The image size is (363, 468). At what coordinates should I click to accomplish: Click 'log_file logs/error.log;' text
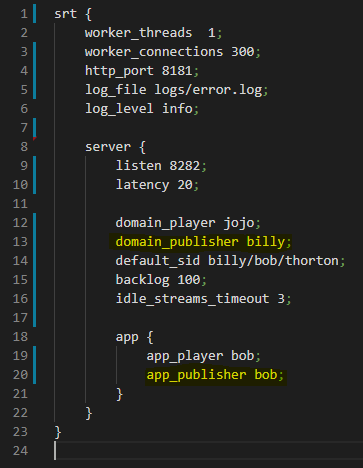176,90
